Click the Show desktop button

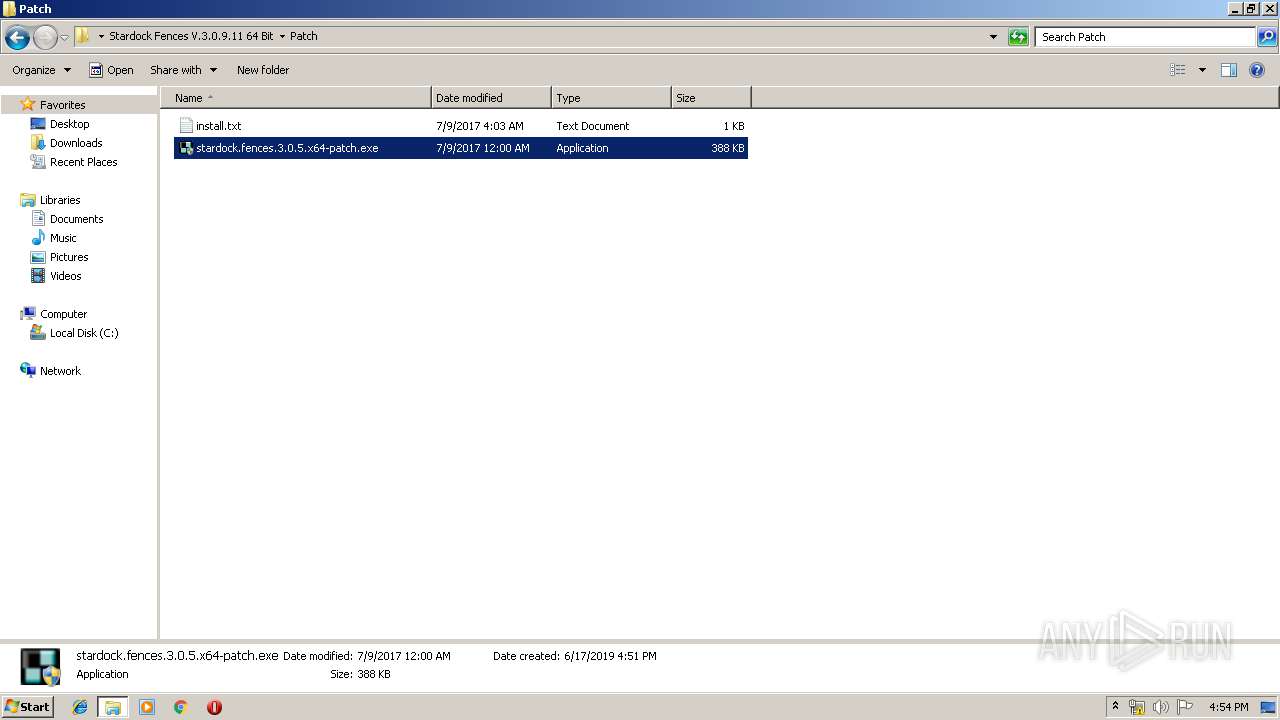coord(1268,707)
